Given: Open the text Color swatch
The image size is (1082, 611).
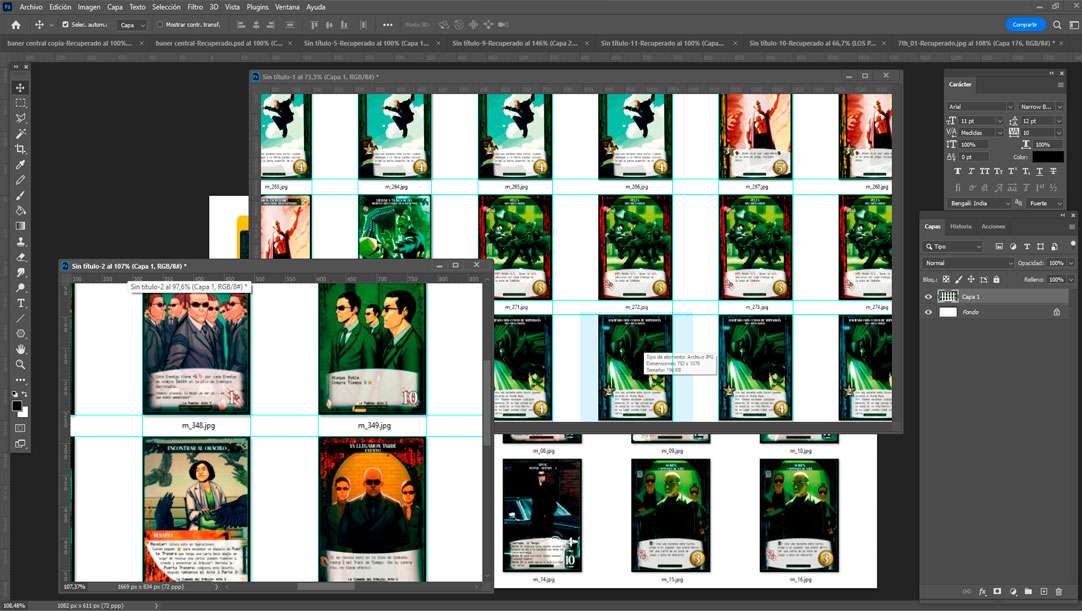Looking at the screenshot, I should coord(1048,157).
